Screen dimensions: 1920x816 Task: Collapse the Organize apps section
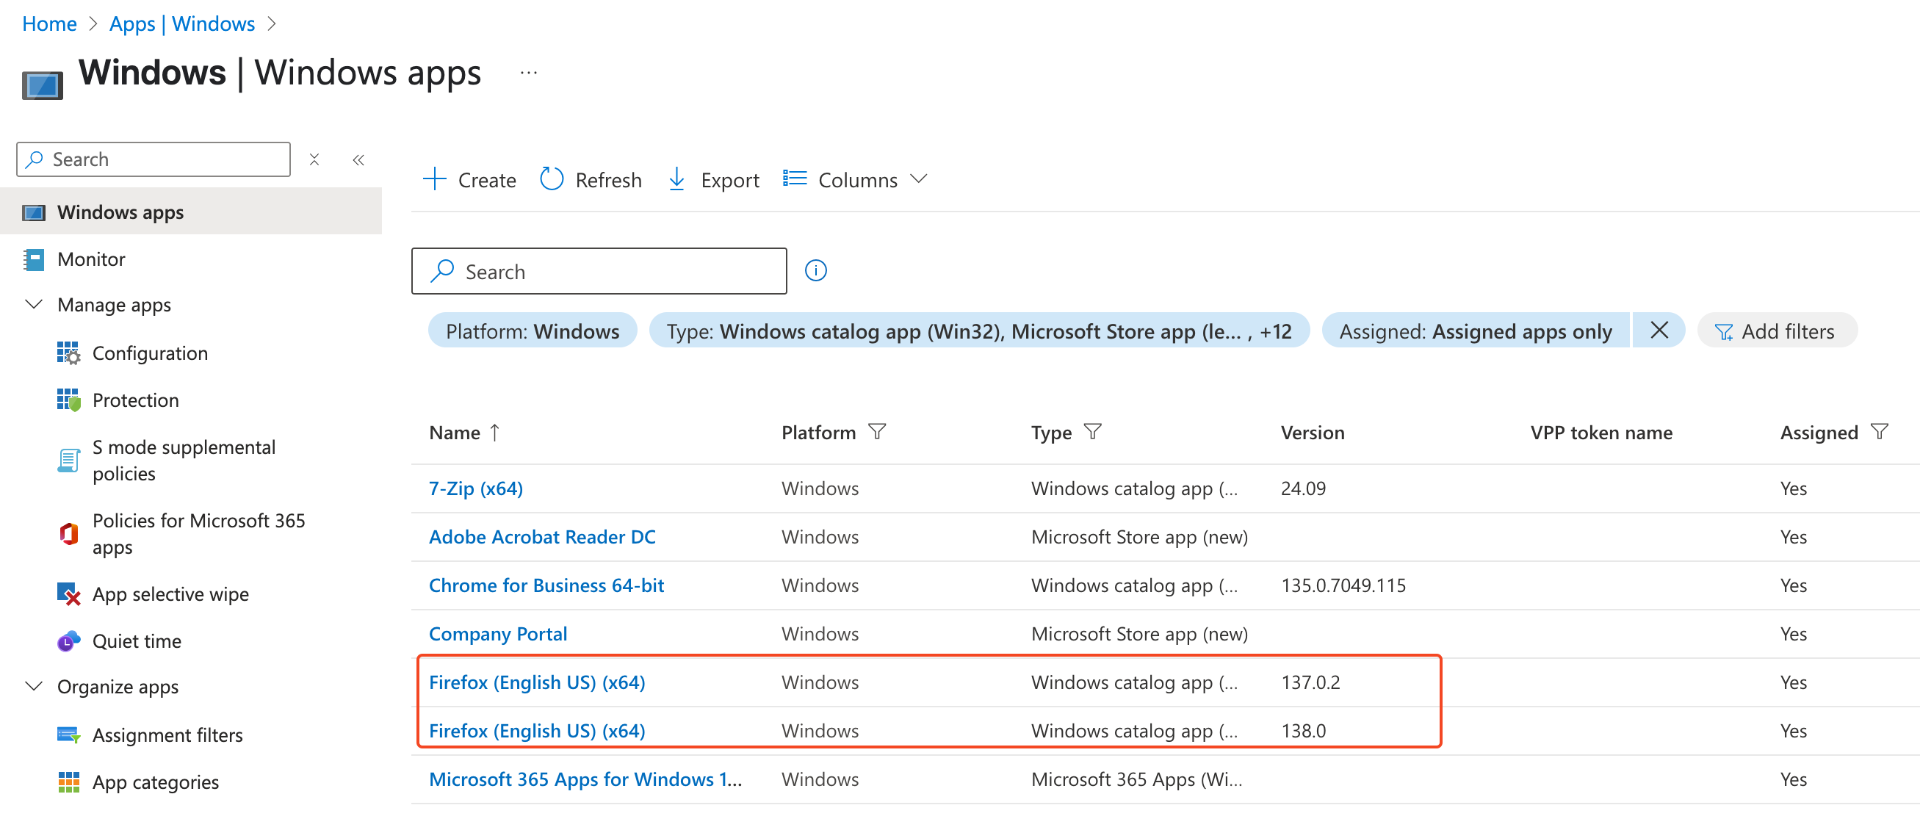tap(34, 686)
